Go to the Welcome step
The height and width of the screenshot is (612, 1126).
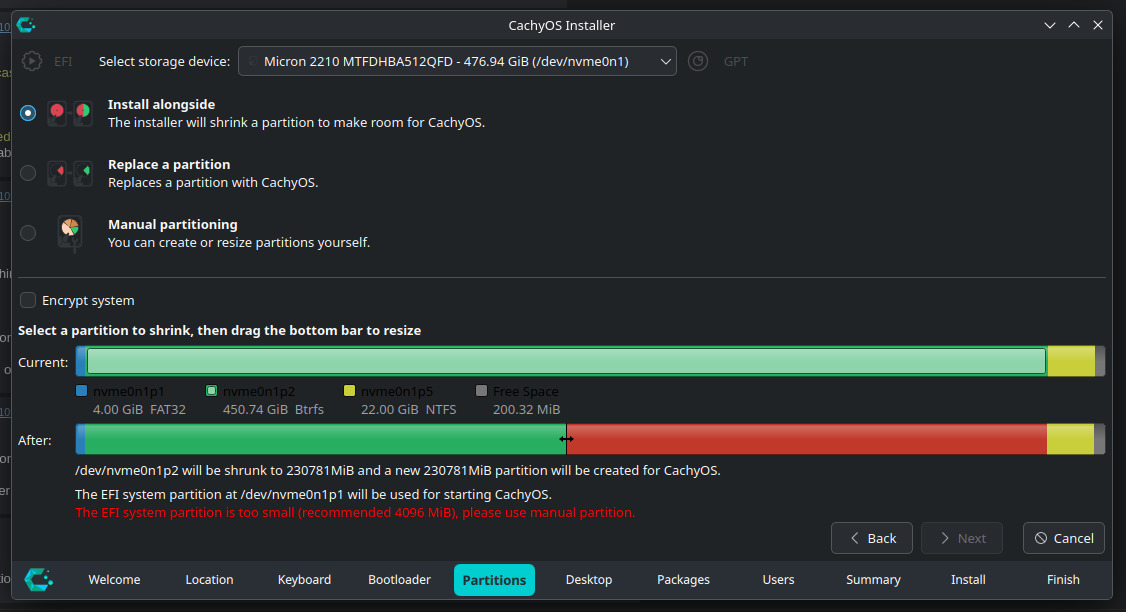(114, 580)
